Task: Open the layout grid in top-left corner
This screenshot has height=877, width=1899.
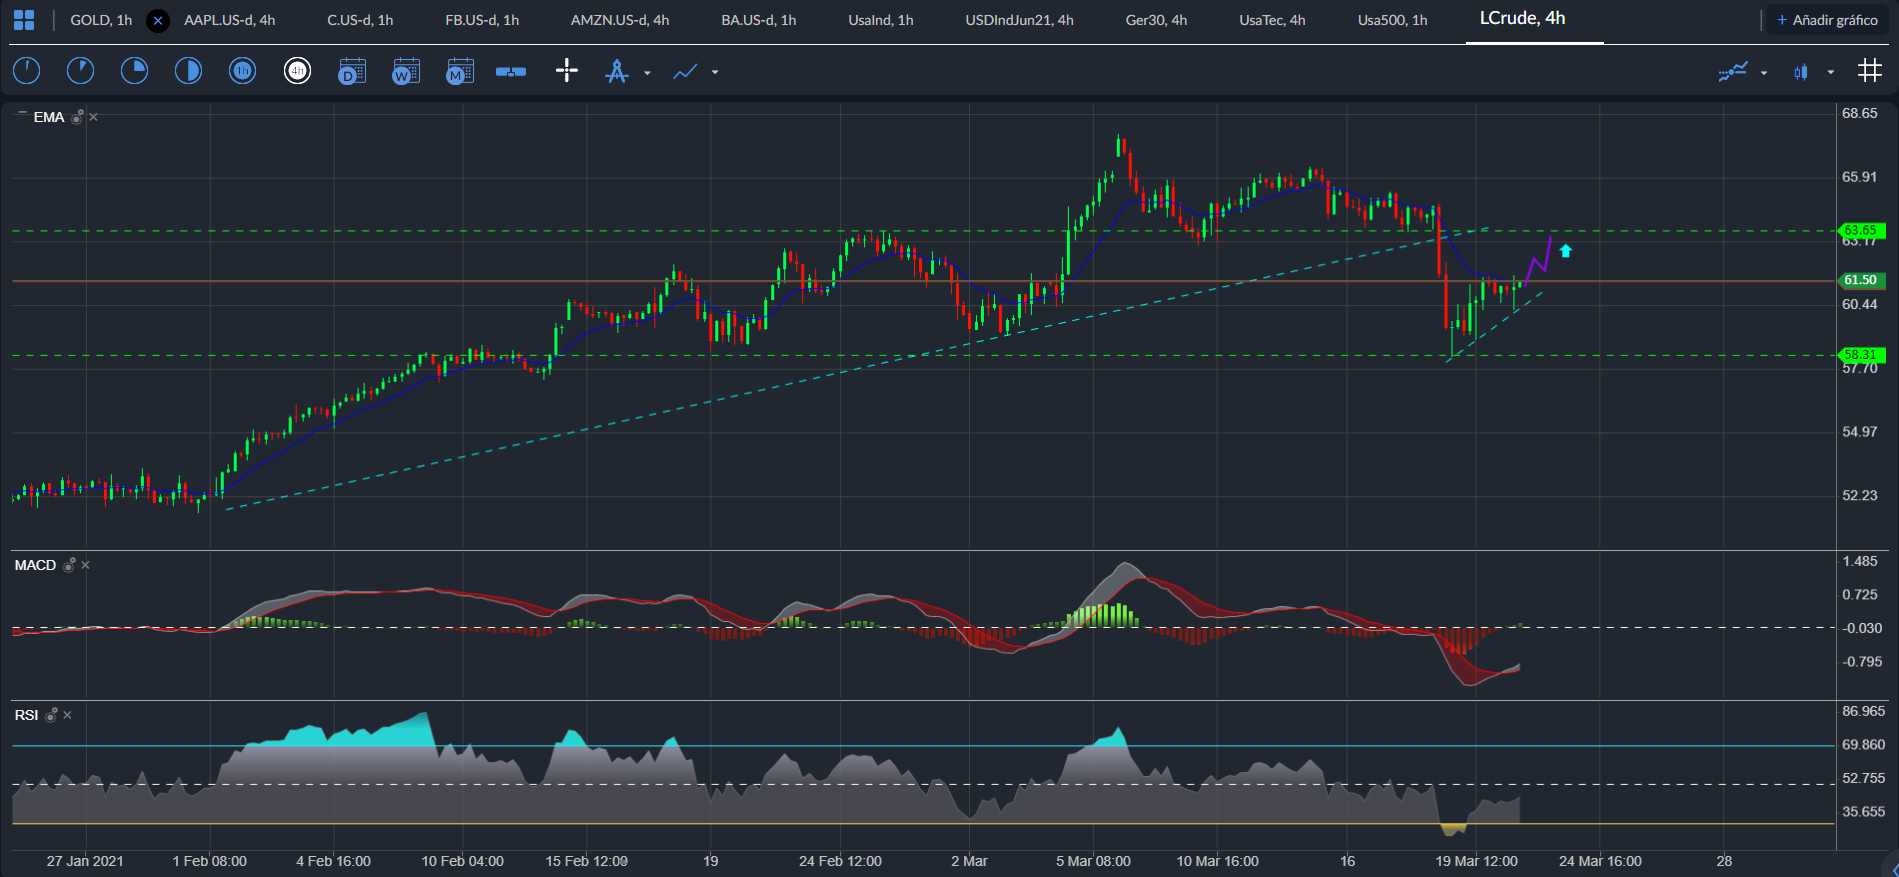Action: 24,20
